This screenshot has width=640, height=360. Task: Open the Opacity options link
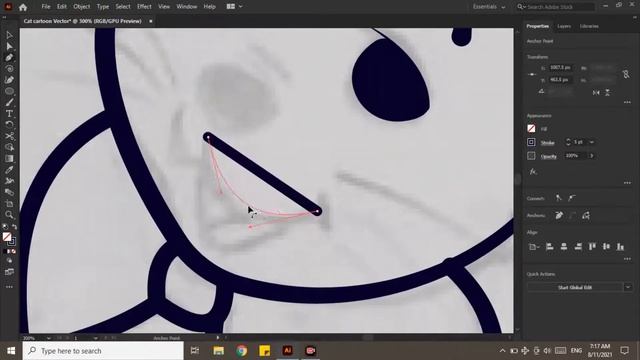[549, 156]
